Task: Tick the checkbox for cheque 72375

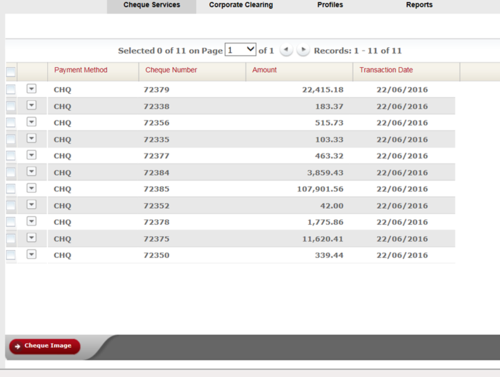Action: click(x=11, y=238)
